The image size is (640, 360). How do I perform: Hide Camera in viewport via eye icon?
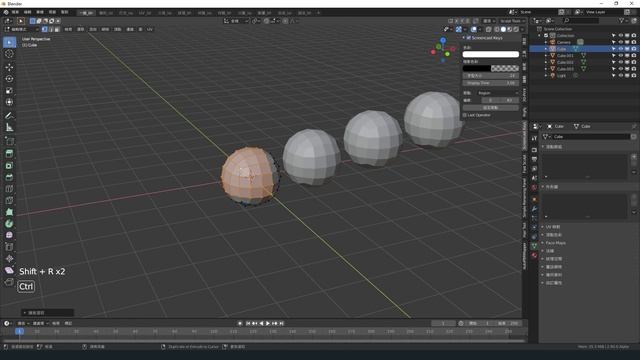(620, 42)
